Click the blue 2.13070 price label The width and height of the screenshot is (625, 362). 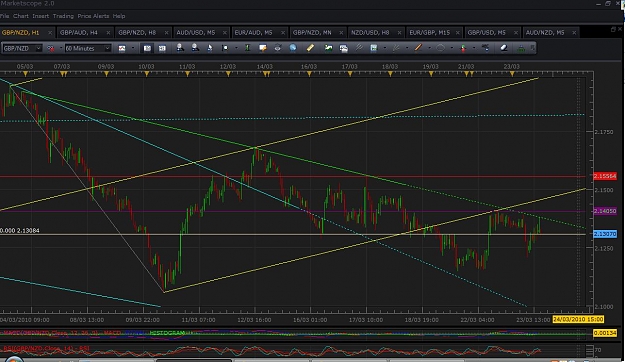click(x=605, y=234)
